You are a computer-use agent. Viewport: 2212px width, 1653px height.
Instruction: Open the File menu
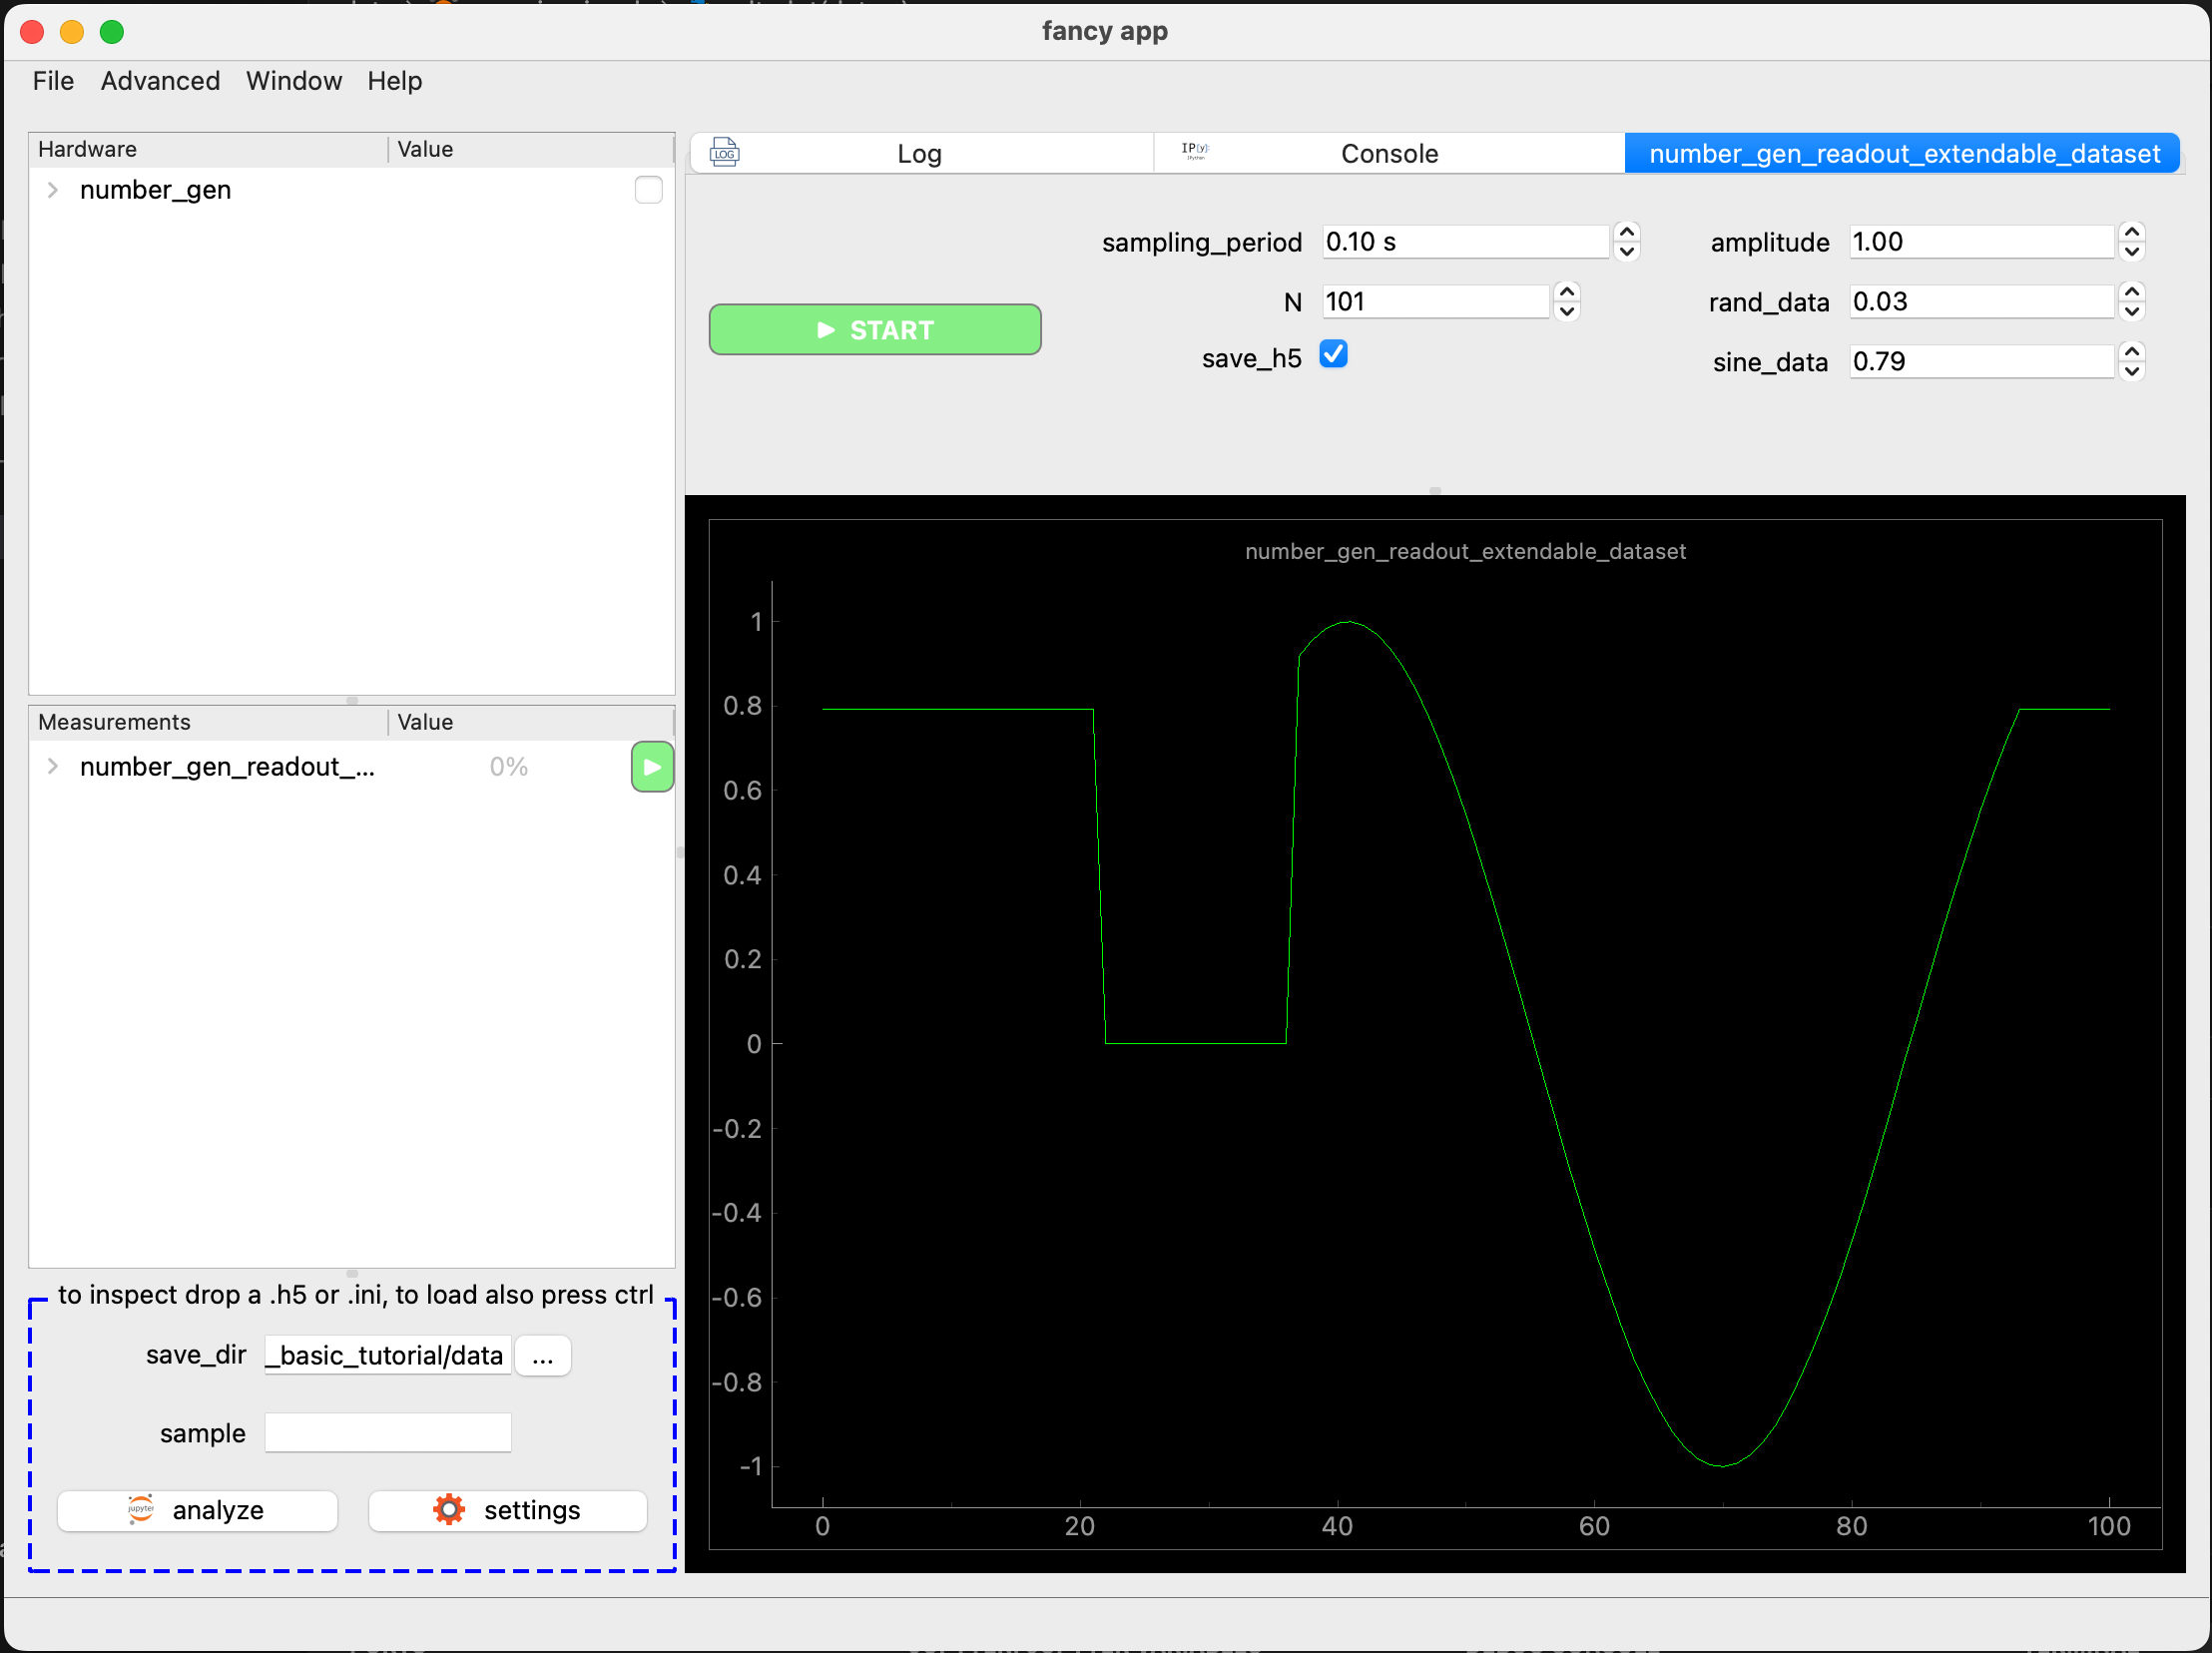(x=53, y=81)
